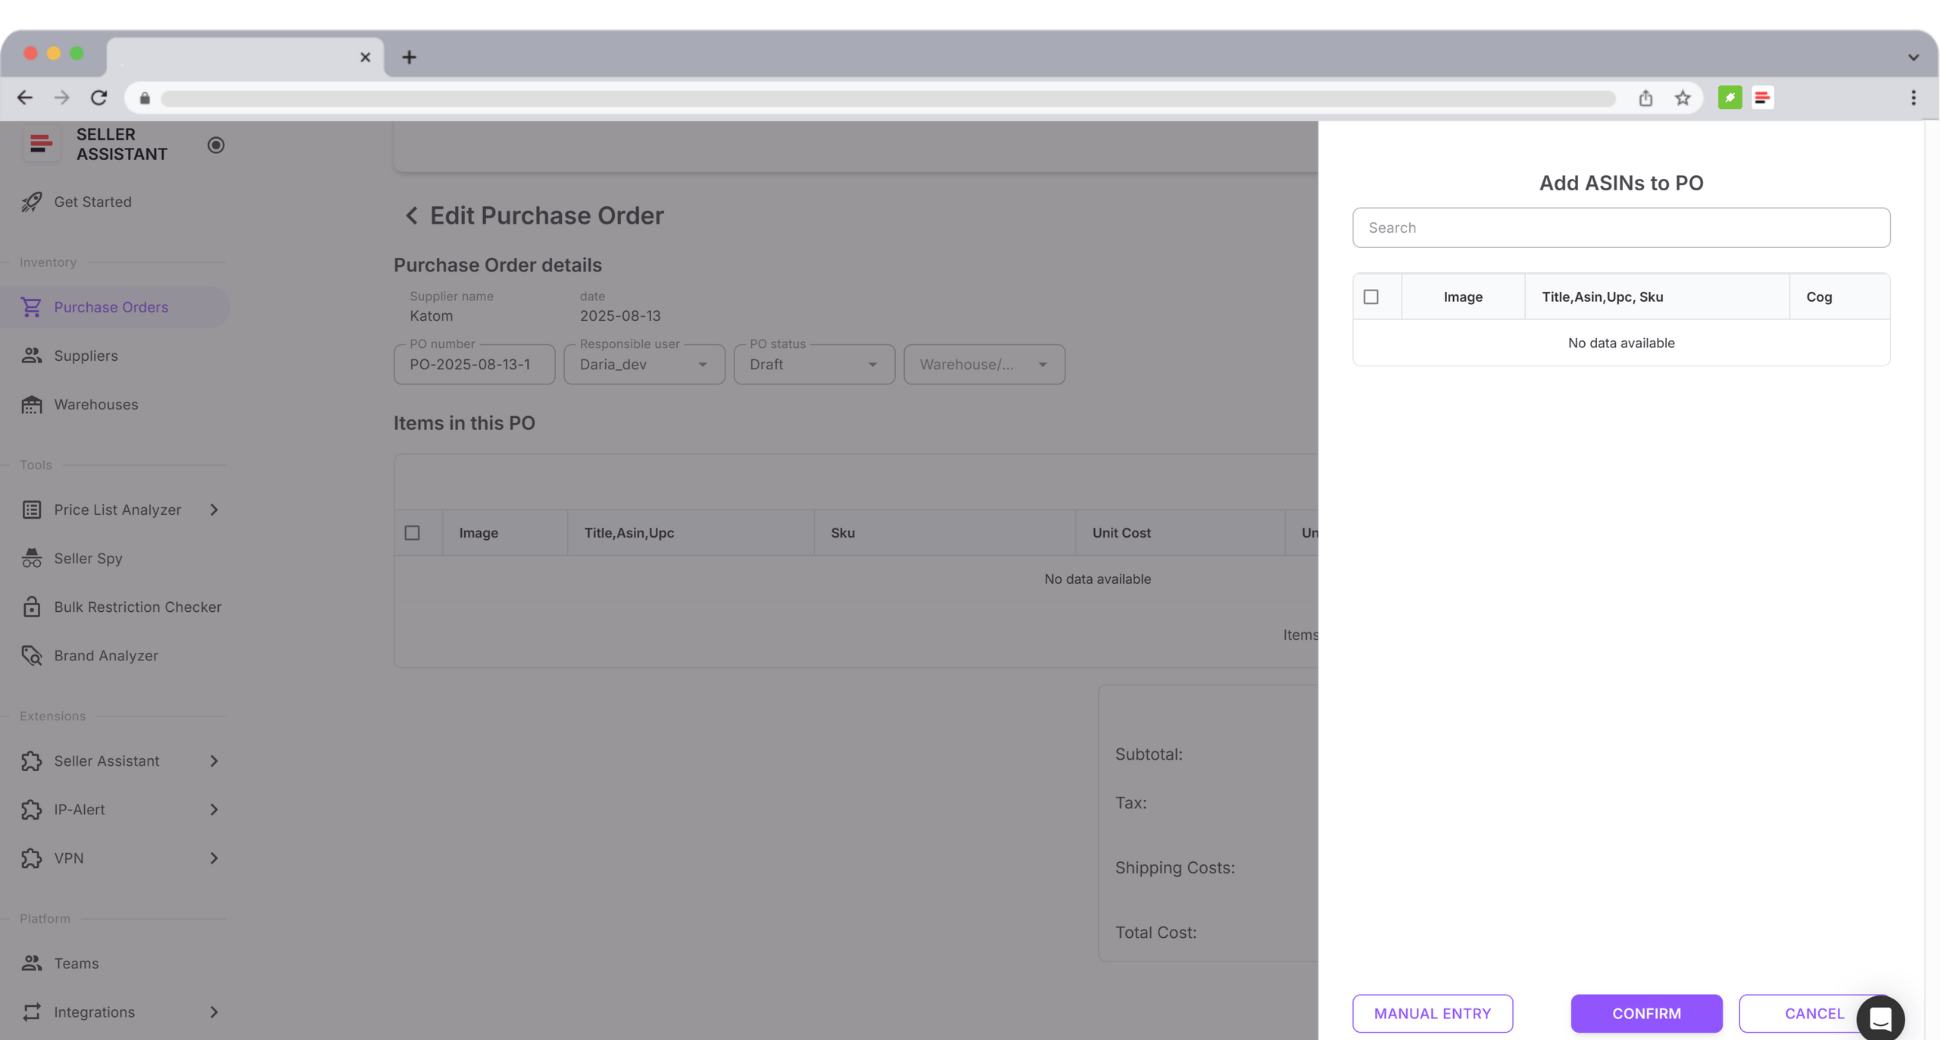Click the back arrow beside Edit Purchase Order

411,216
